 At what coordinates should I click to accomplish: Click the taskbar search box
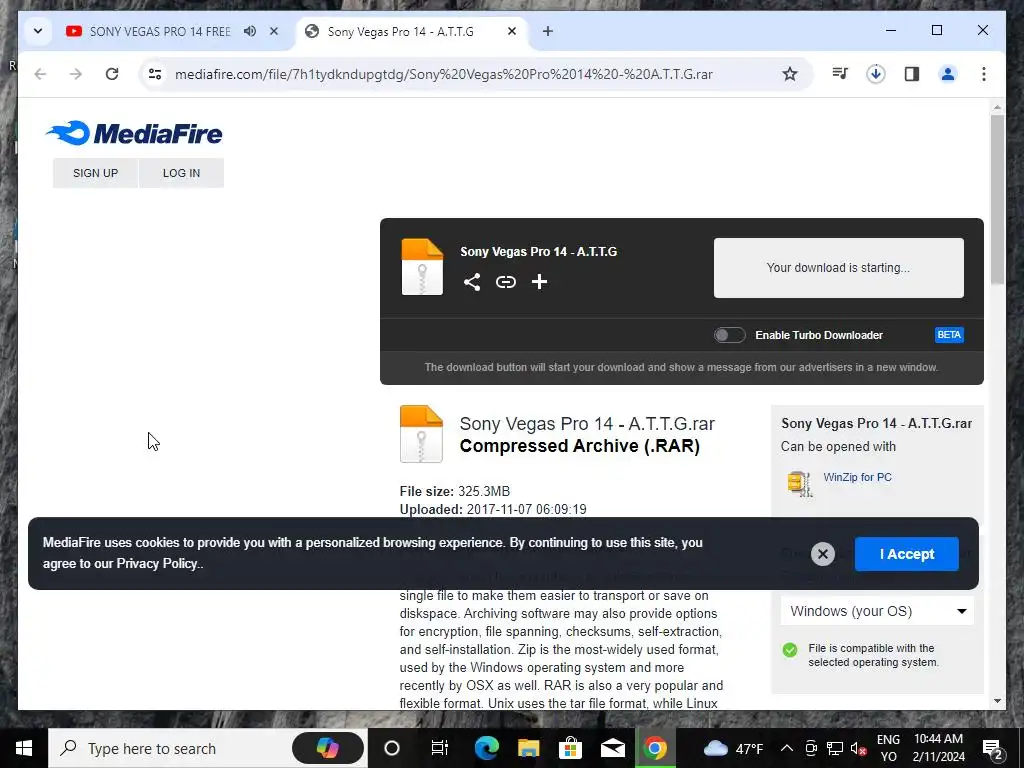tap(208, 748)
